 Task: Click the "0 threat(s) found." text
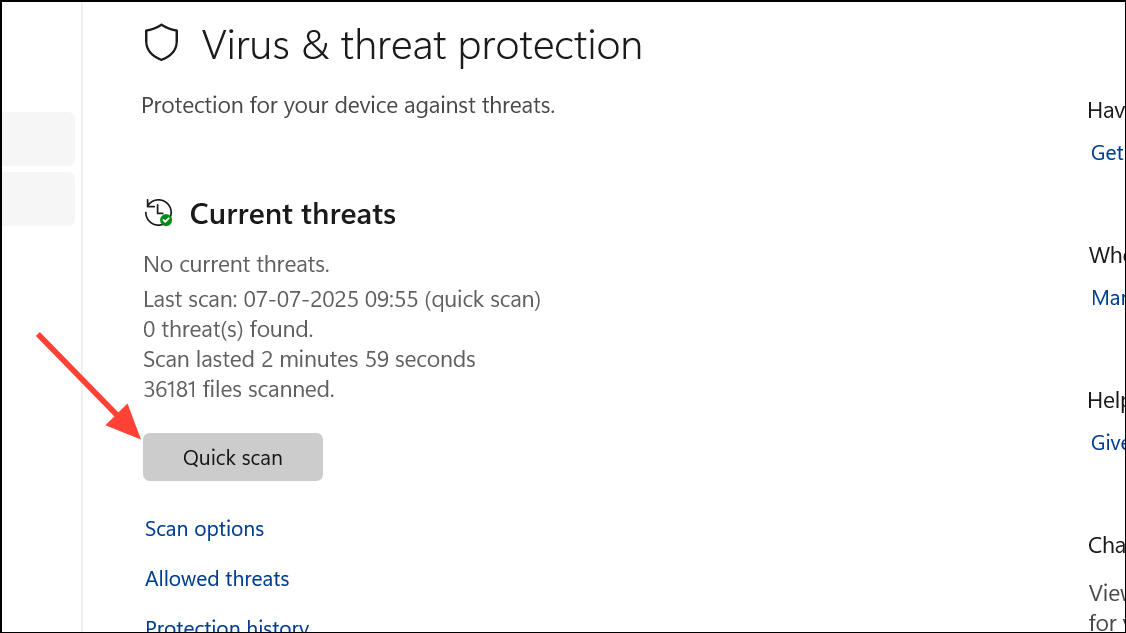click(x=228, y=329)
